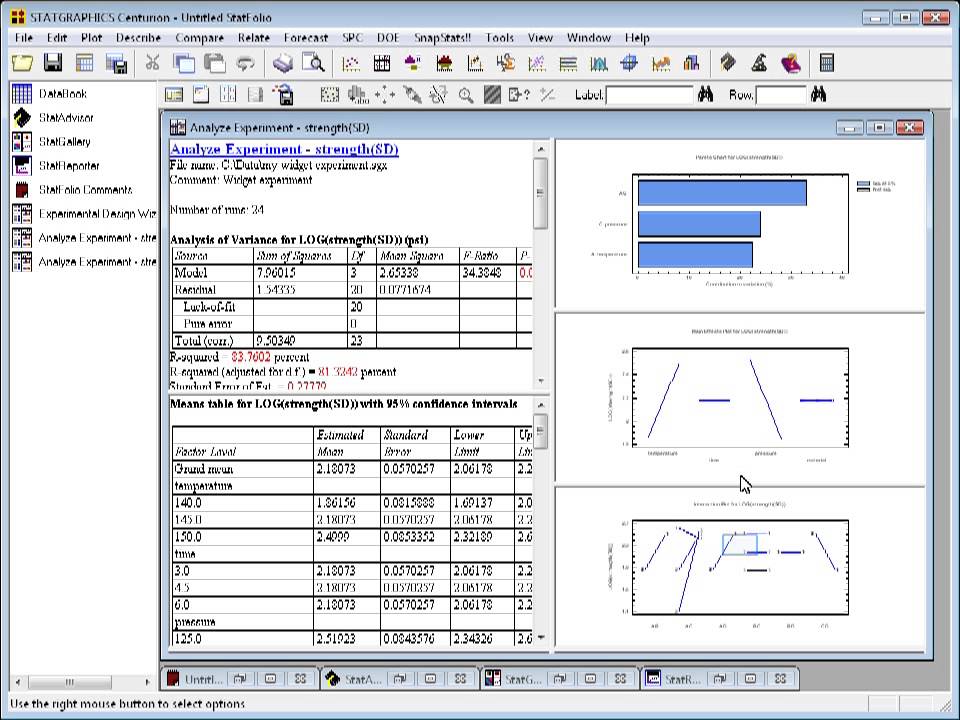Click the Grand mean estimated value 2.18073
The height and width of the screenshot is (720, 960).
336,469
